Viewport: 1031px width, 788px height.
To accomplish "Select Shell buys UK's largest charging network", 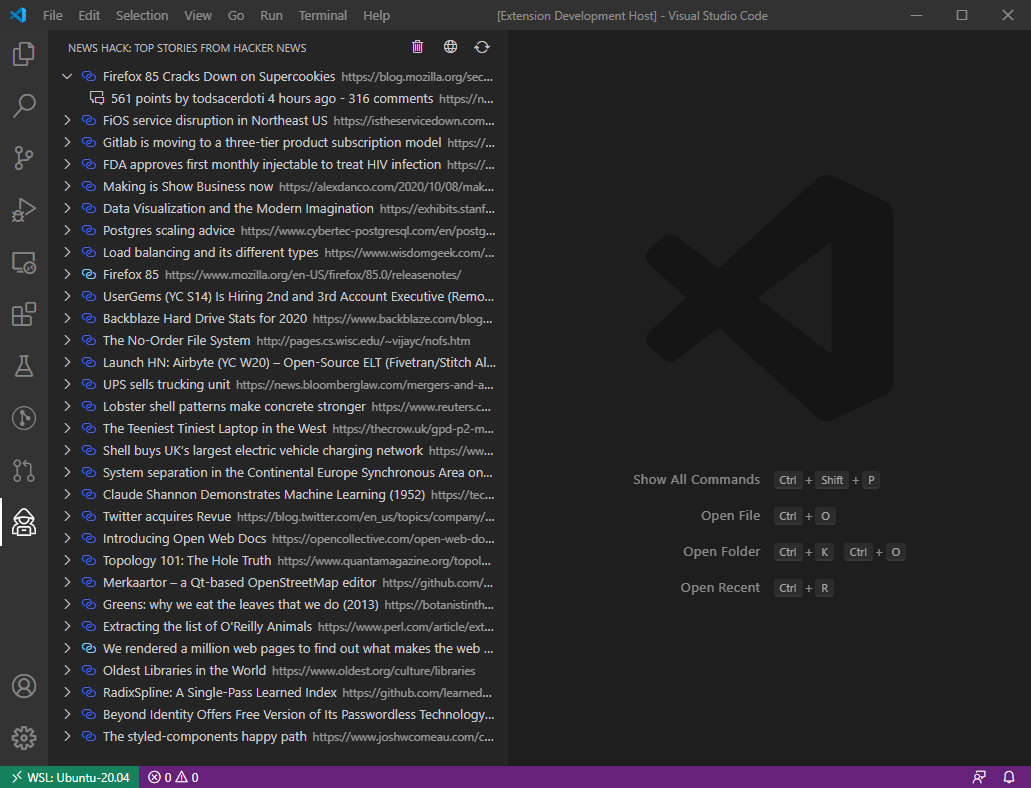I will pos(277,451).
